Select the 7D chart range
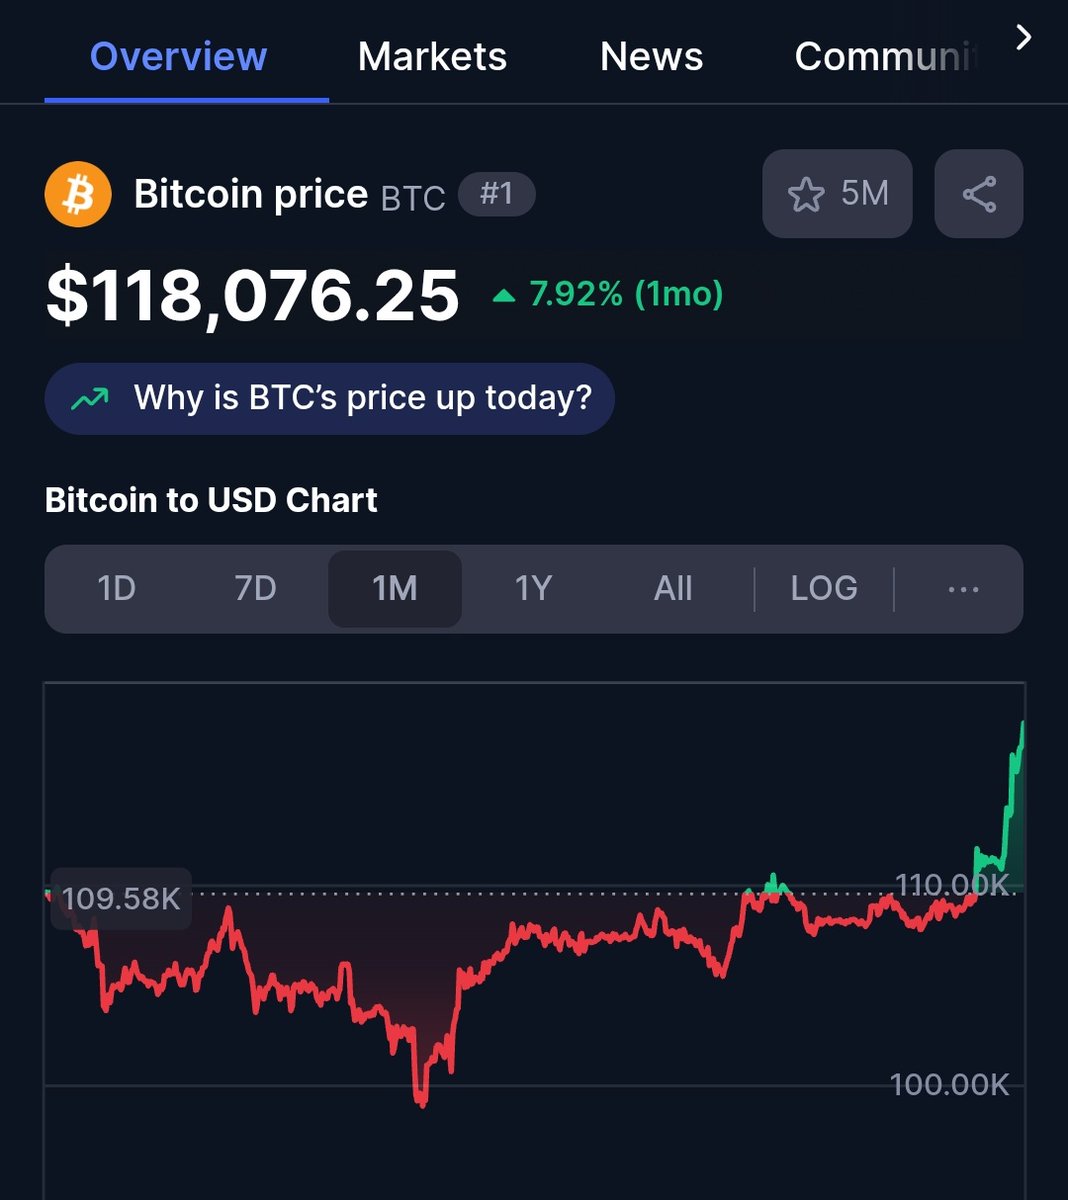1068x1200 pixels. [x=255, y=588]
